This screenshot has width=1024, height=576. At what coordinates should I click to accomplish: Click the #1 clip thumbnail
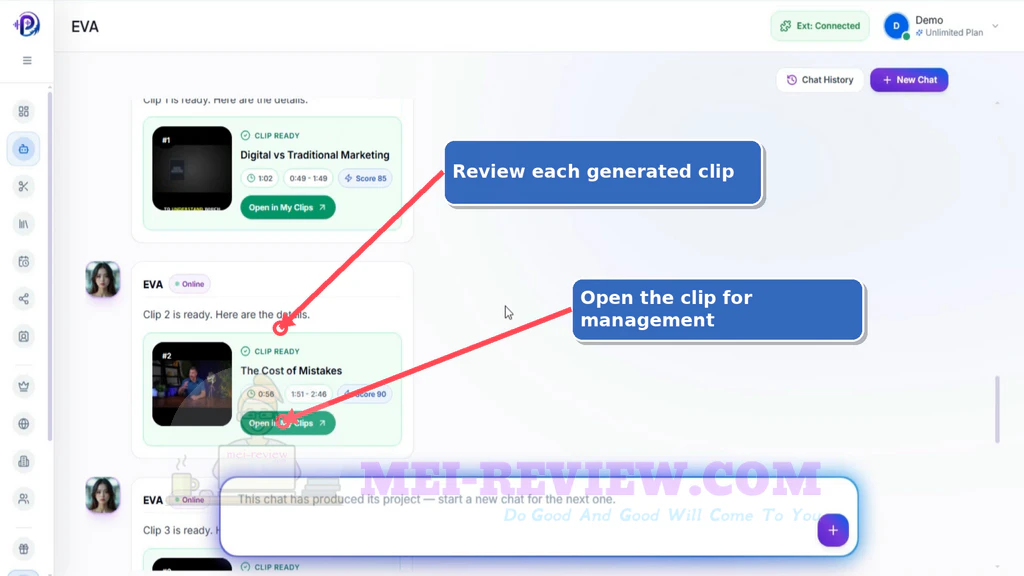(192, 168)
